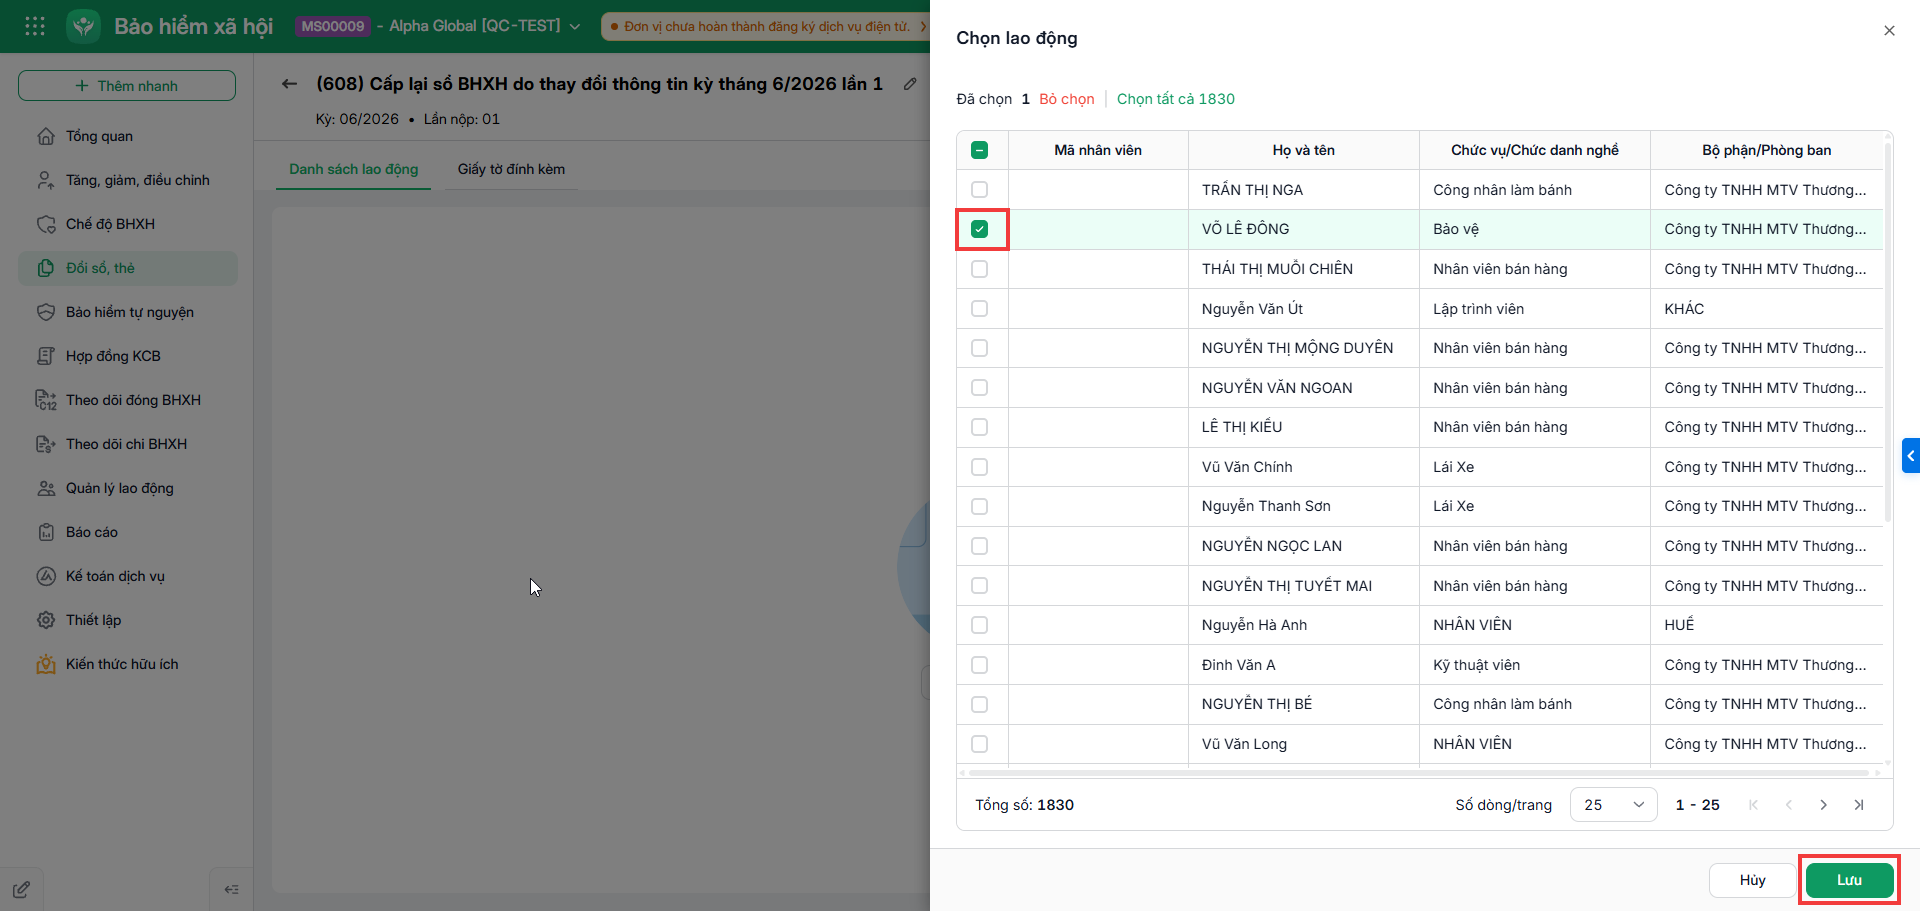Click the vertical scrollbar of employee table
This screenshot has height=911, width=1920.
(x=1887, y=330)
